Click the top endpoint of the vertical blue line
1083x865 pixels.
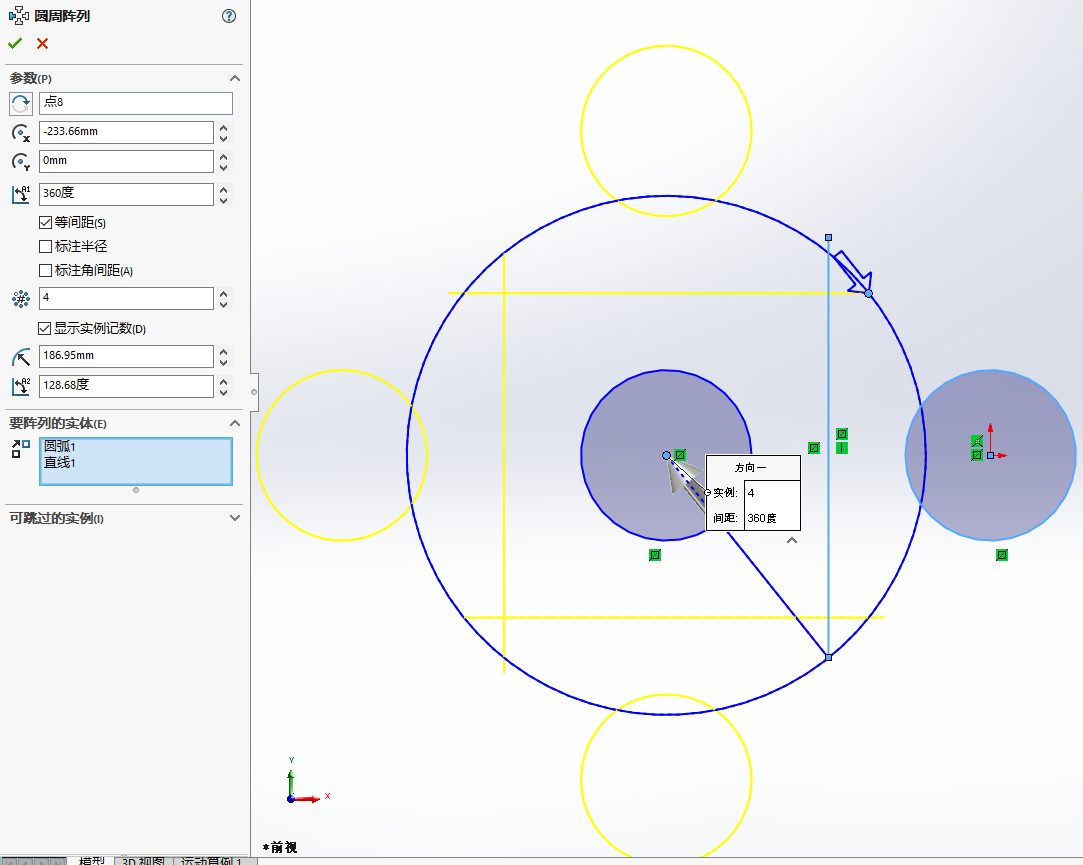tap(828, 238)
